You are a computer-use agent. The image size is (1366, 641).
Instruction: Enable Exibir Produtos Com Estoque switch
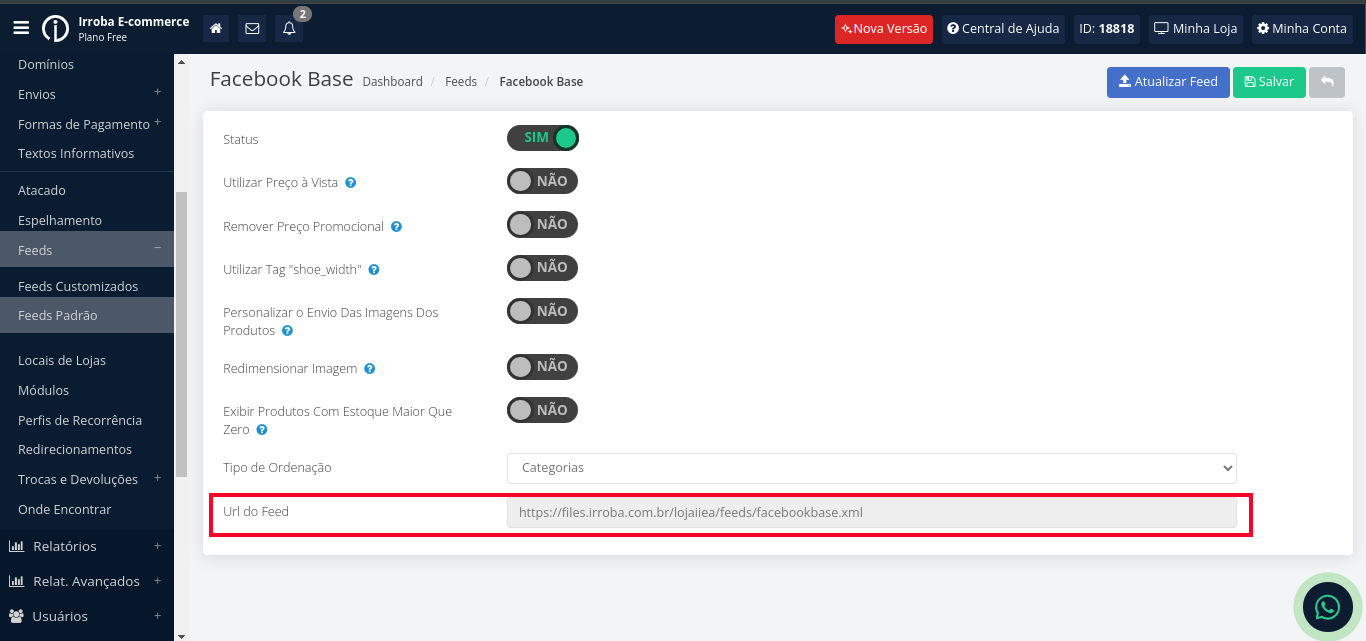pos(543,410)
